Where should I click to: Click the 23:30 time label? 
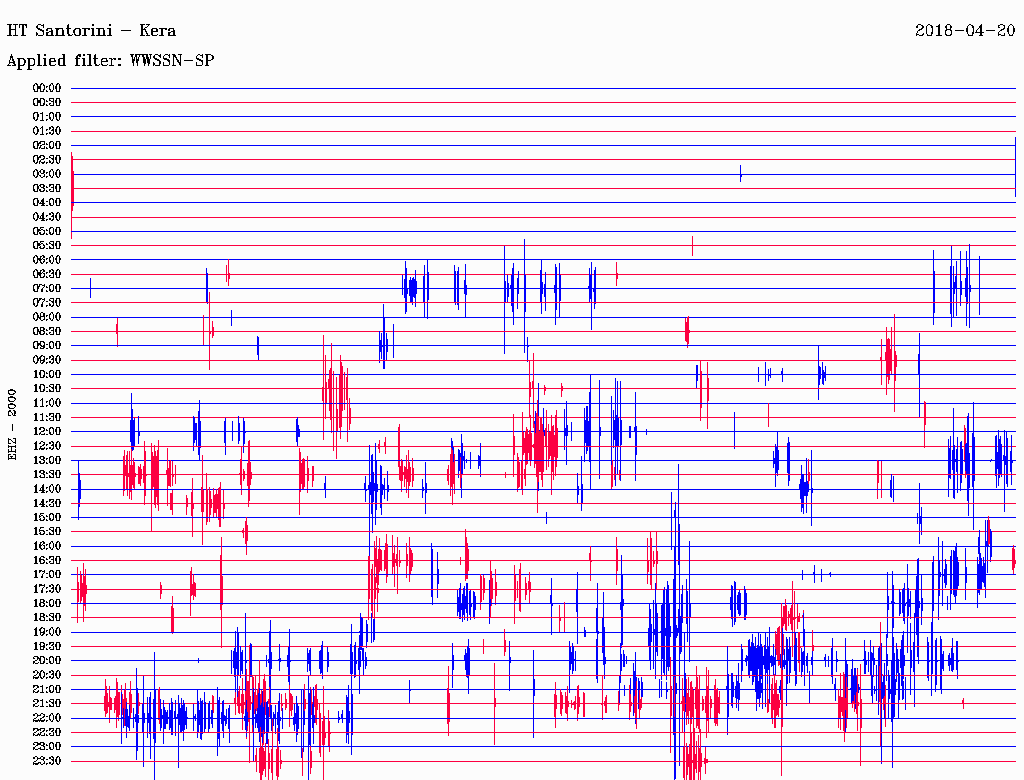(47, 760)
